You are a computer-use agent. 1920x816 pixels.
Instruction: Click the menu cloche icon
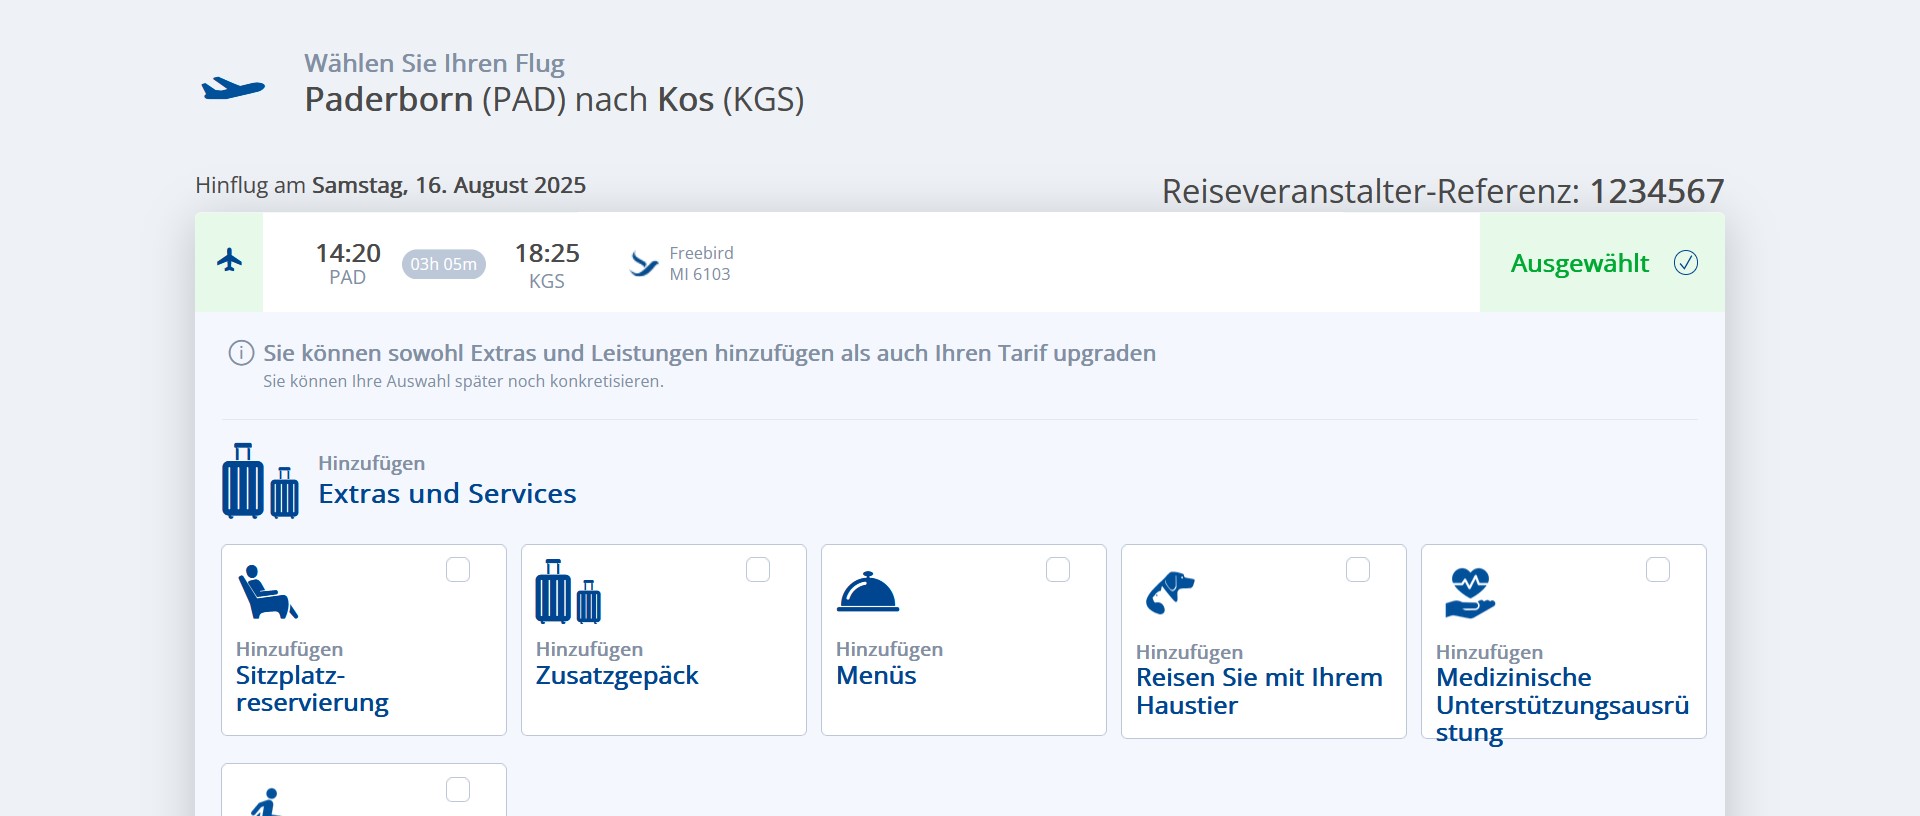pos(868,592)
